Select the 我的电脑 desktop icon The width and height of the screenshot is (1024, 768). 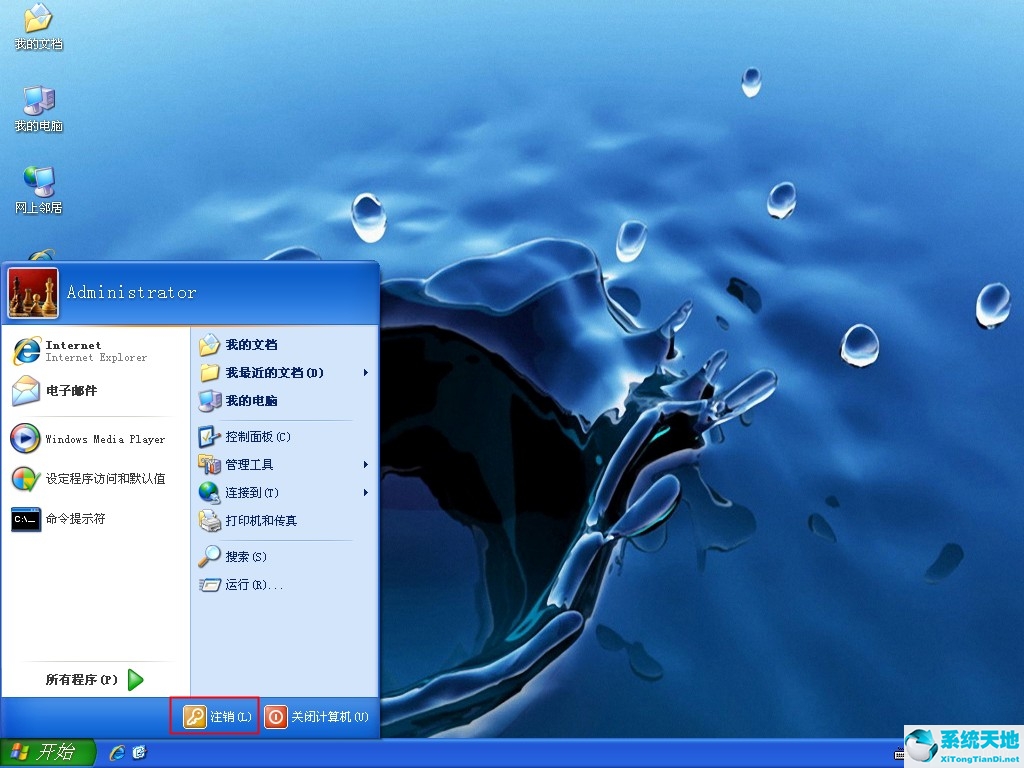pyautogui.click(x=39, y=108)
